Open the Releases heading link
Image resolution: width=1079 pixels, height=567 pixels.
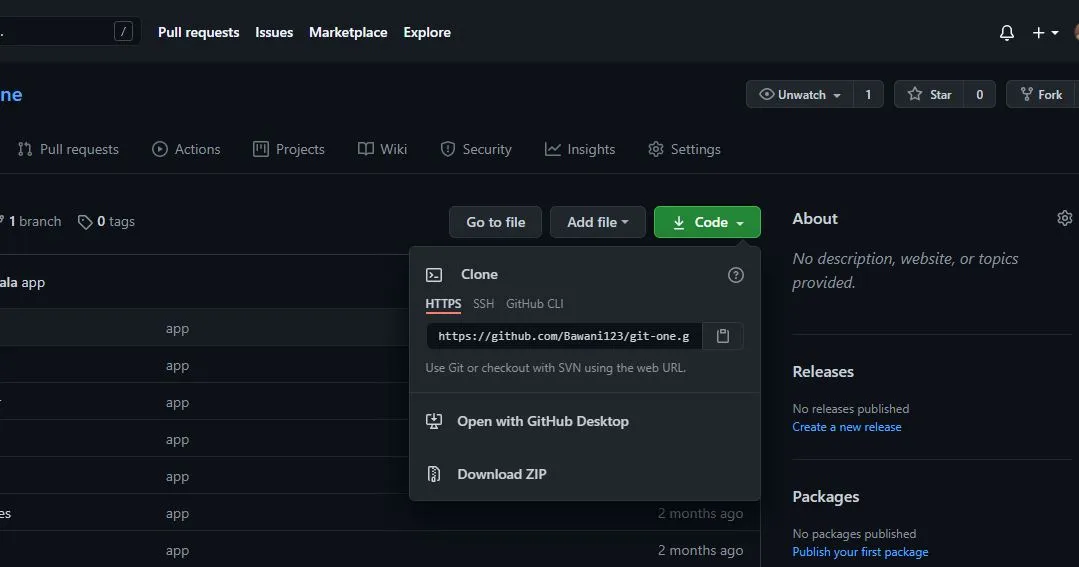pyautogui.click(x=823, y=372)
